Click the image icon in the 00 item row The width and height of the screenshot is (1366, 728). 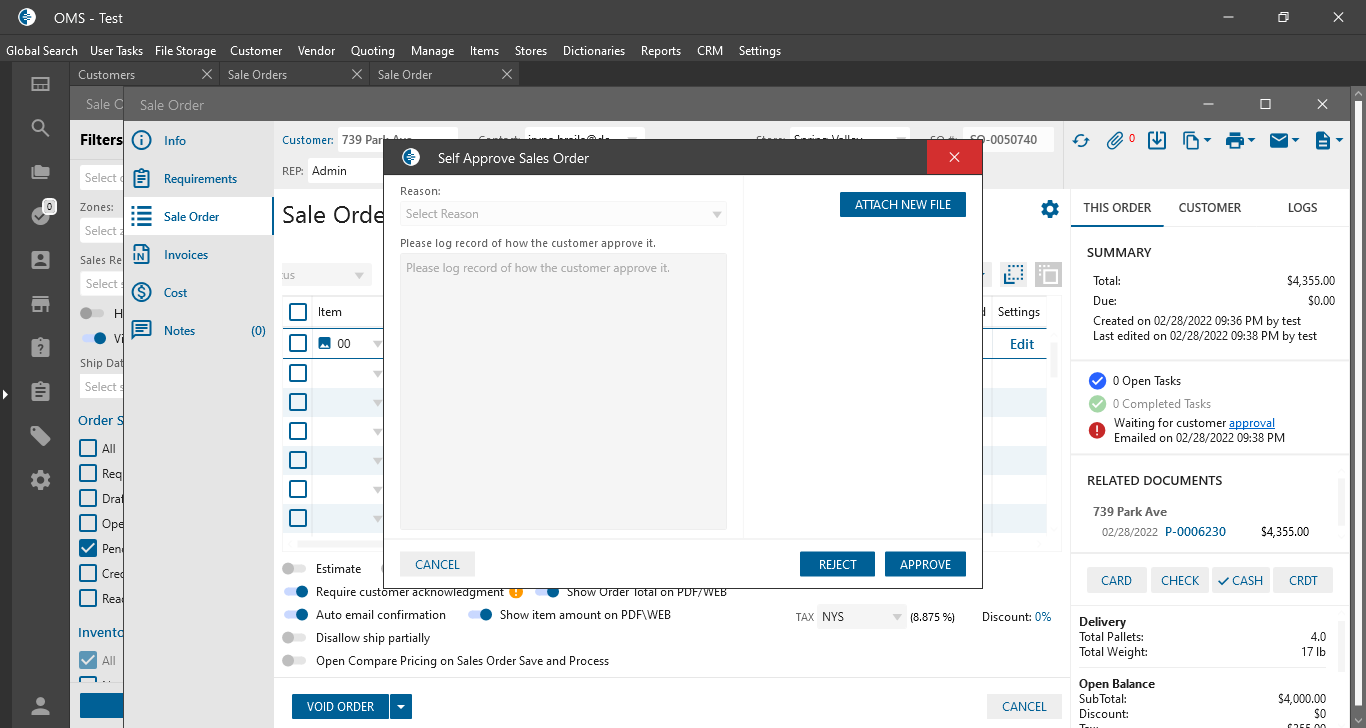[324, 343]
